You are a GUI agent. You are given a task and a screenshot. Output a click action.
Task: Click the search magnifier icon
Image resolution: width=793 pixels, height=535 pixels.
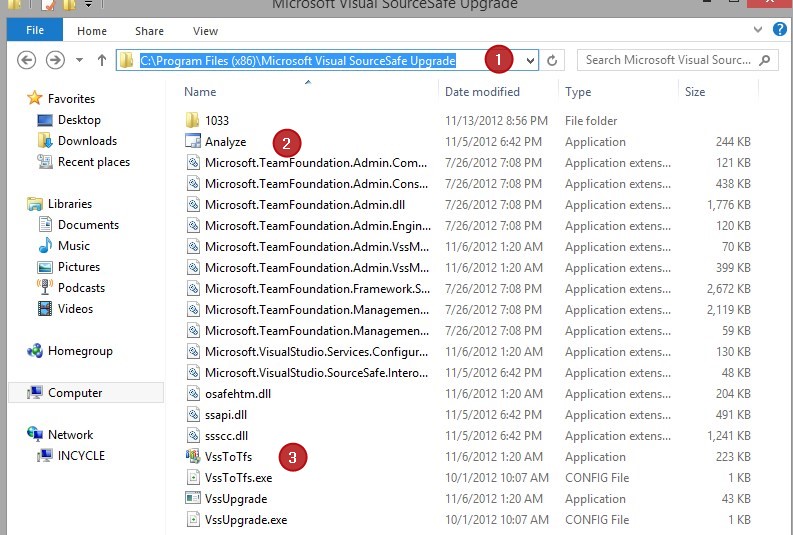pos(765,60)
